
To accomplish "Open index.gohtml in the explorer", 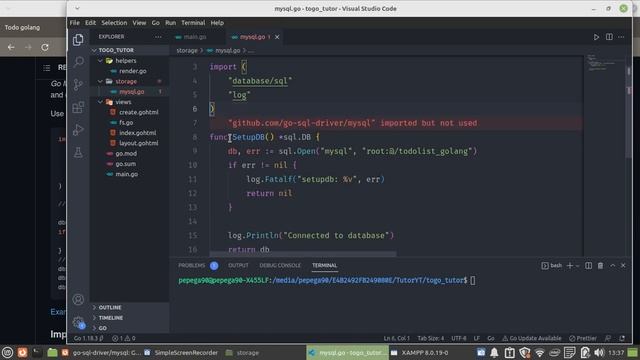I will pos(138,133).
